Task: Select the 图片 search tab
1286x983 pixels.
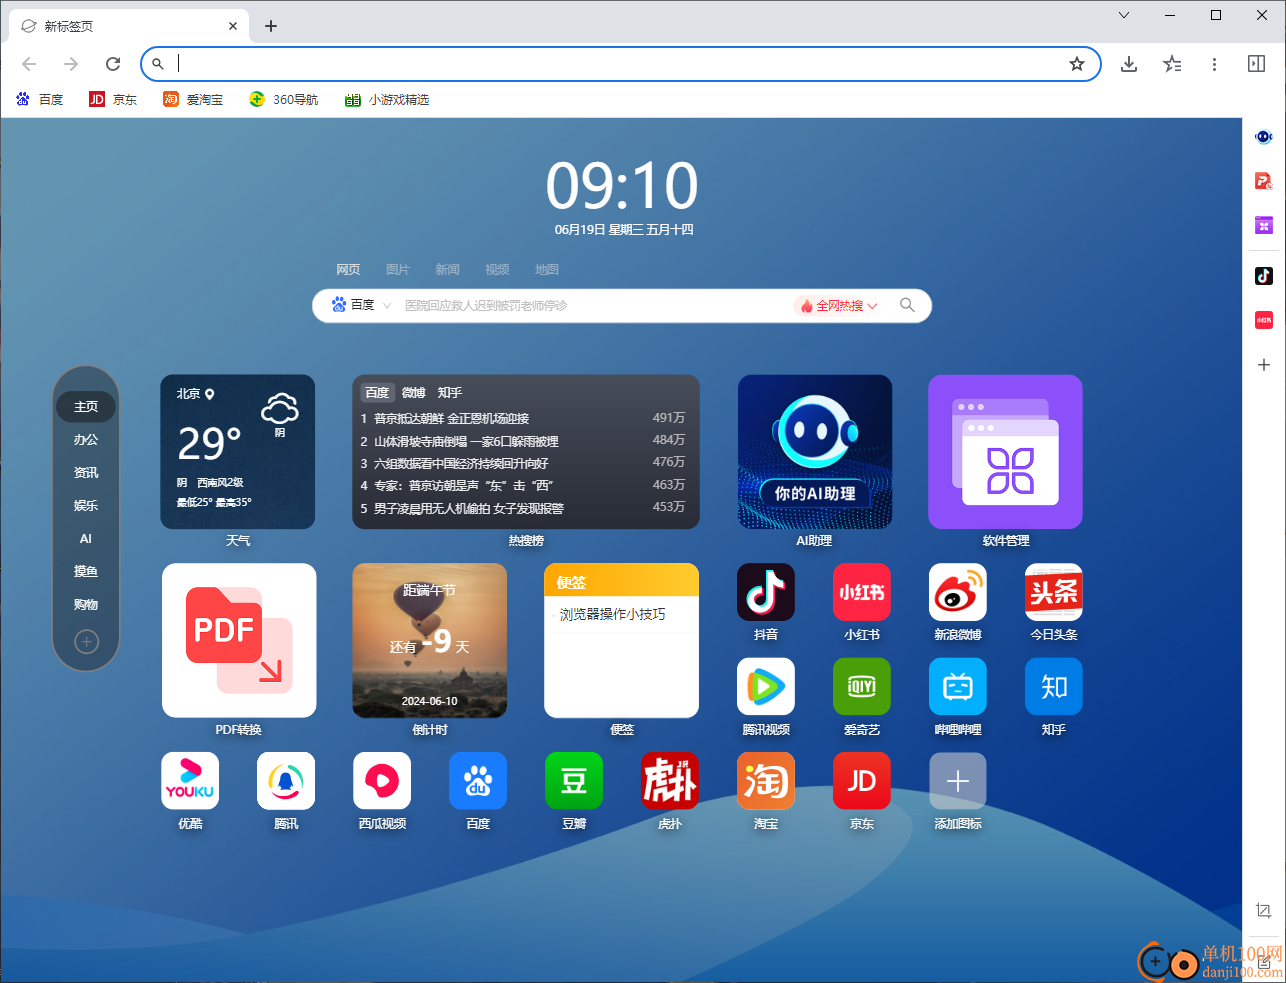Action: click(398, 270)
